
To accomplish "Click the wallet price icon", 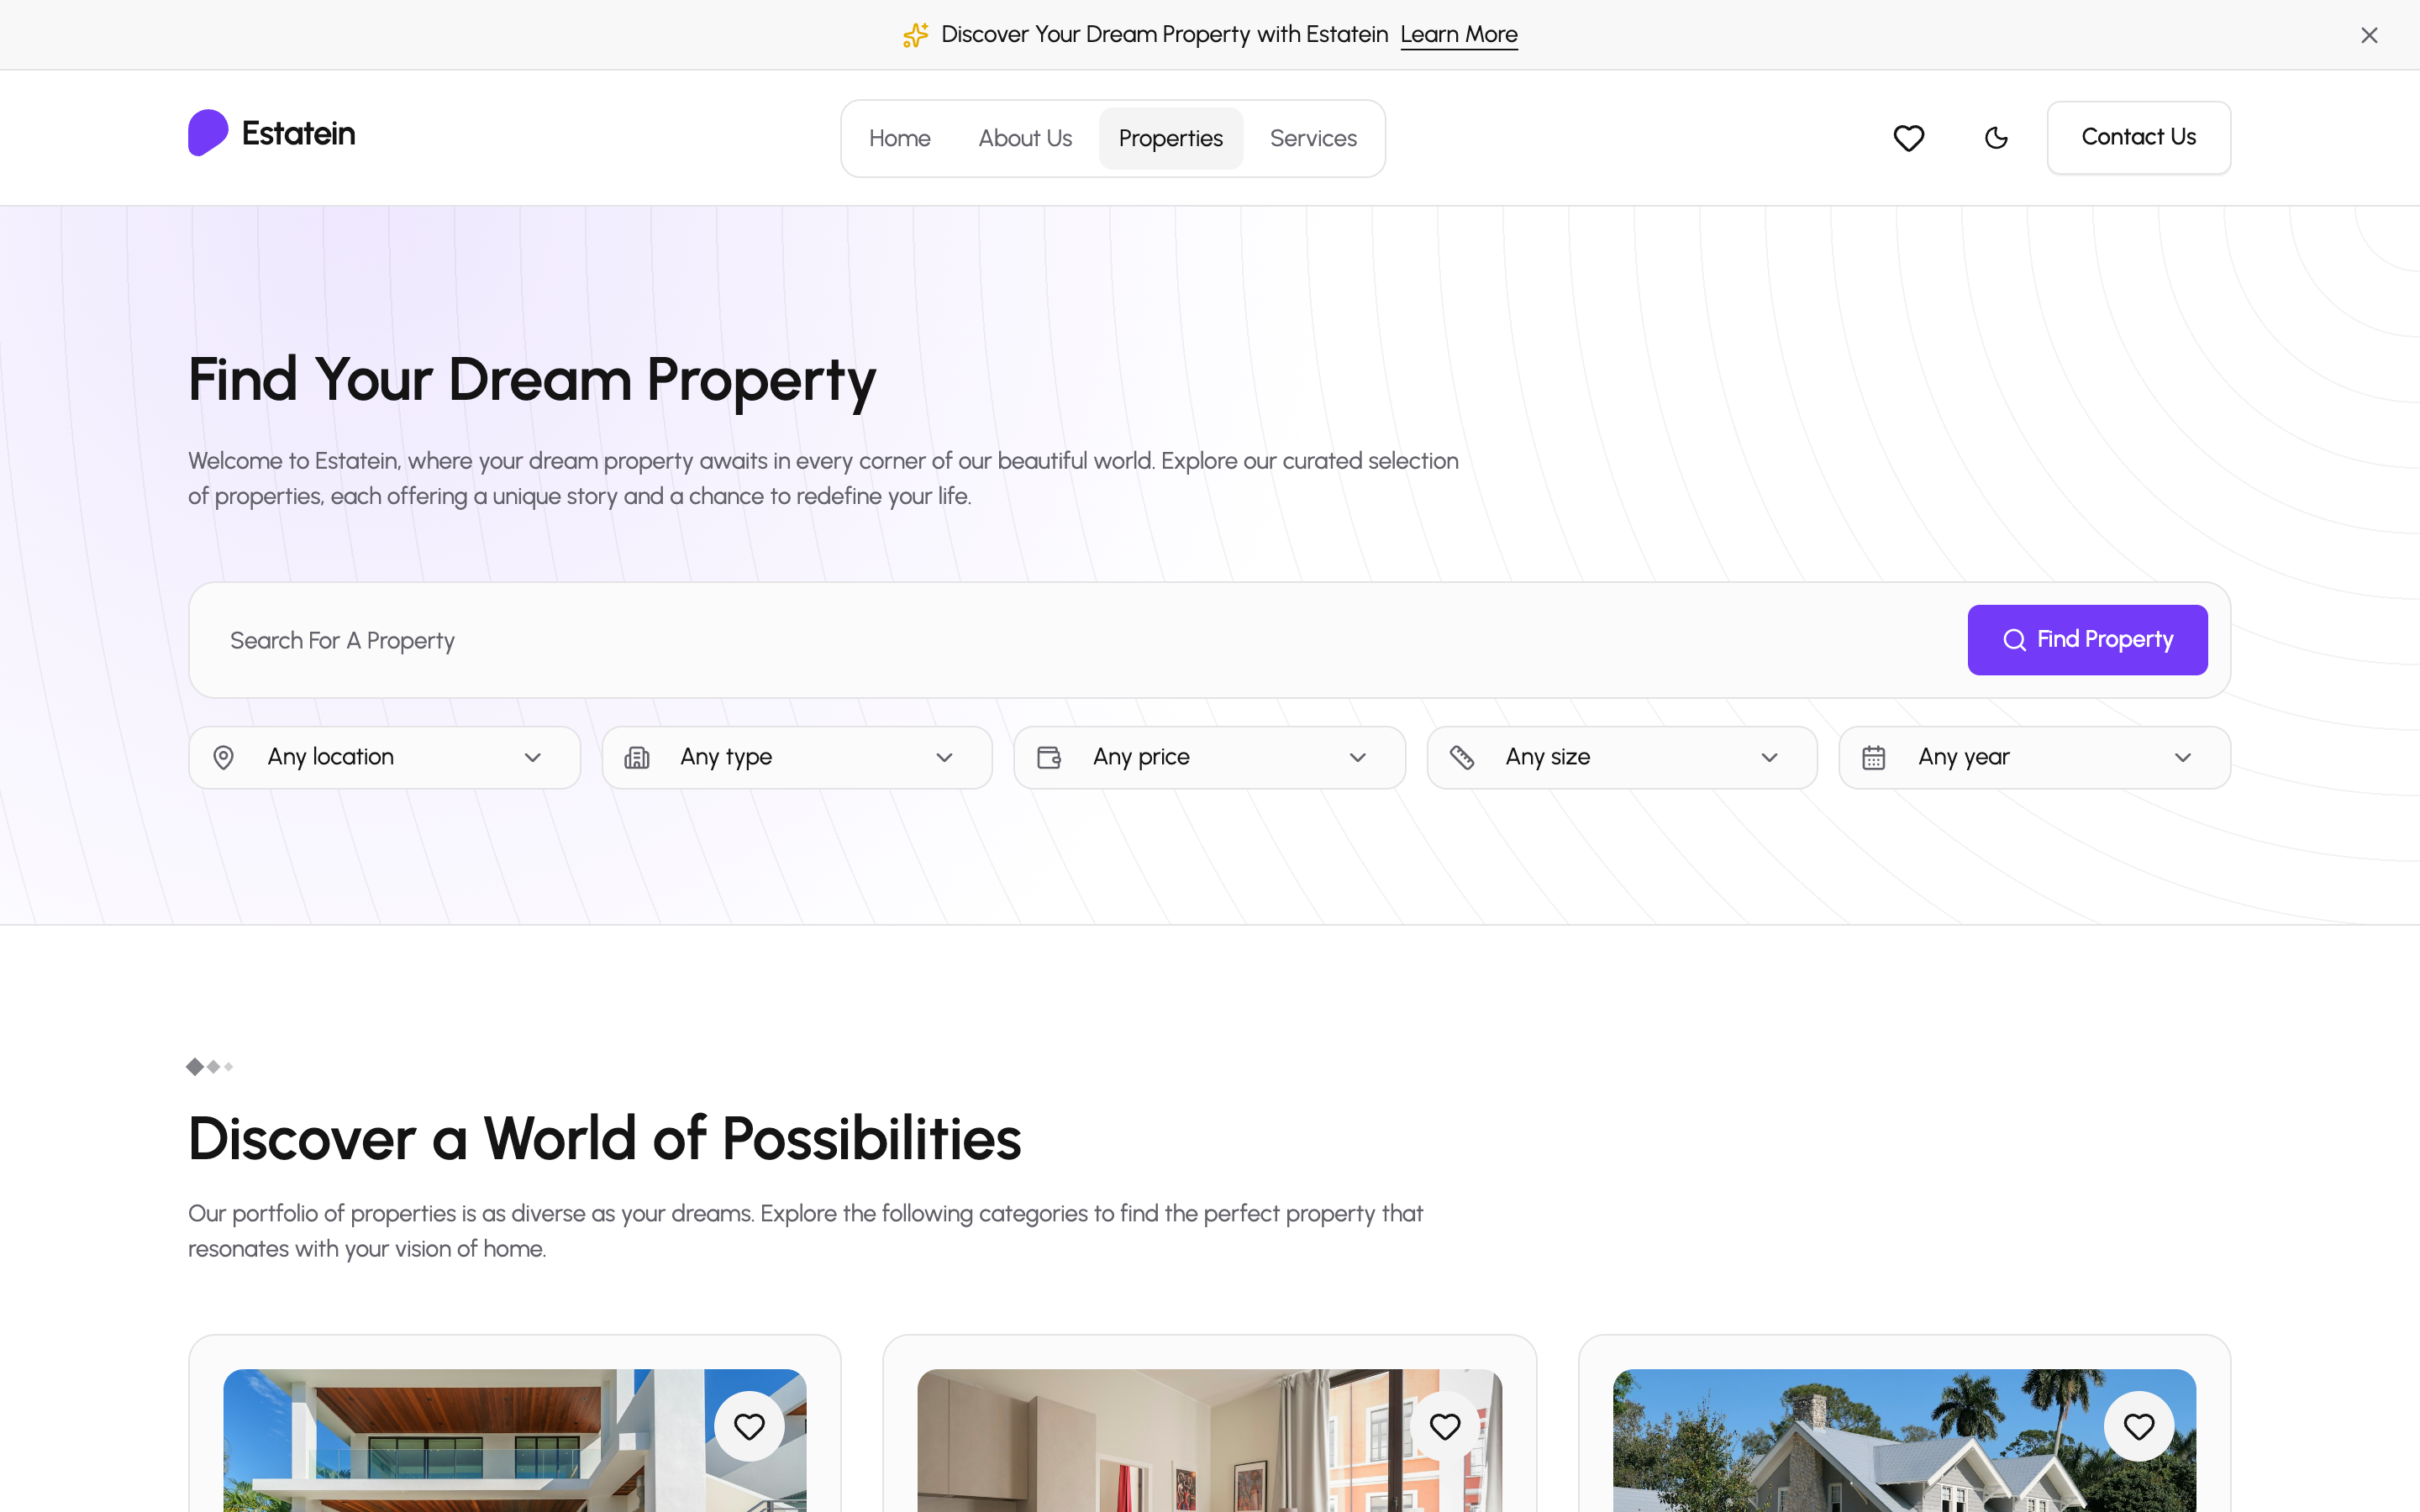I will click(1049, 758).
